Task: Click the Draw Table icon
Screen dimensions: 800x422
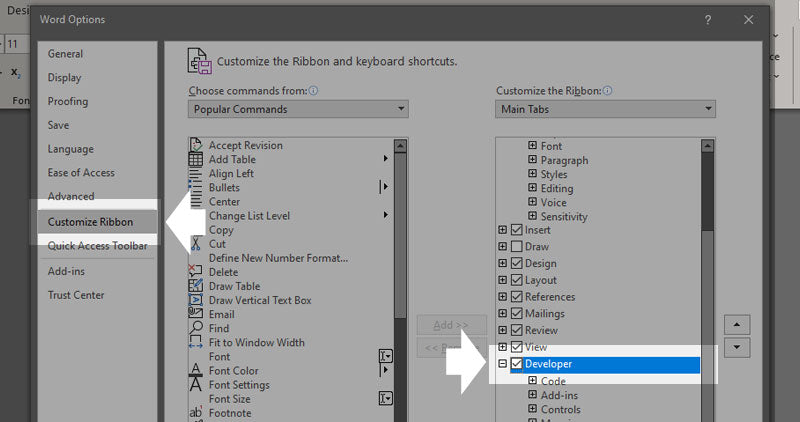Action: click(x=196, y=286)
